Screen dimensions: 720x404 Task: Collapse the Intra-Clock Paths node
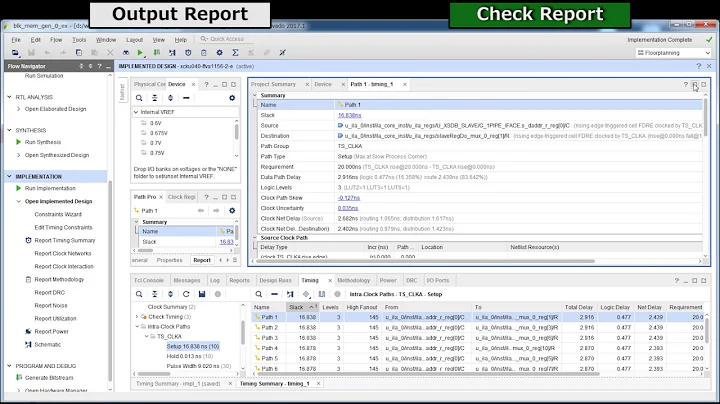137,326
